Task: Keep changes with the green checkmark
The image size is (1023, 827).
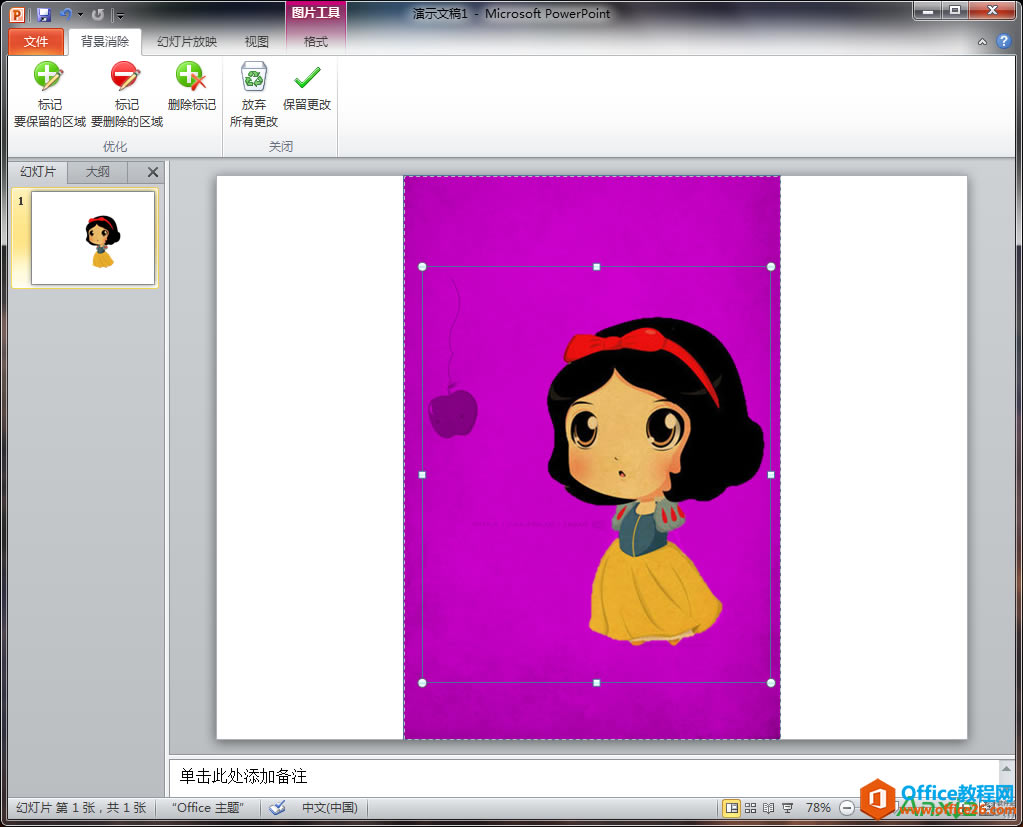Action: click(x=307, y=86)
